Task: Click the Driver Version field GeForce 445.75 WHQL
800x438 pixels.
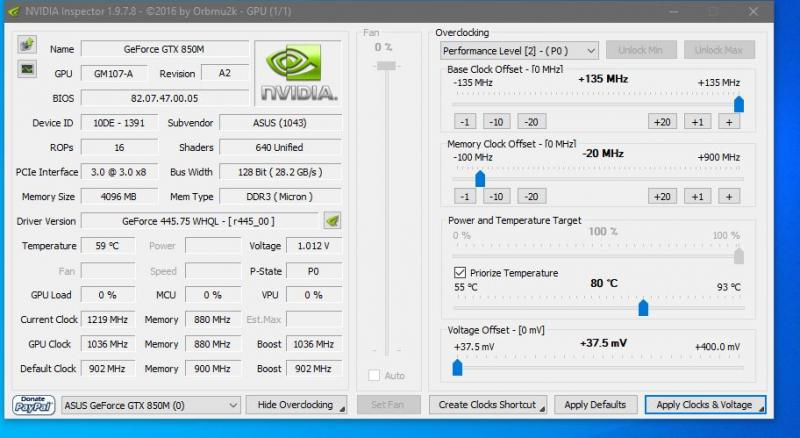Action: point(199,221)
